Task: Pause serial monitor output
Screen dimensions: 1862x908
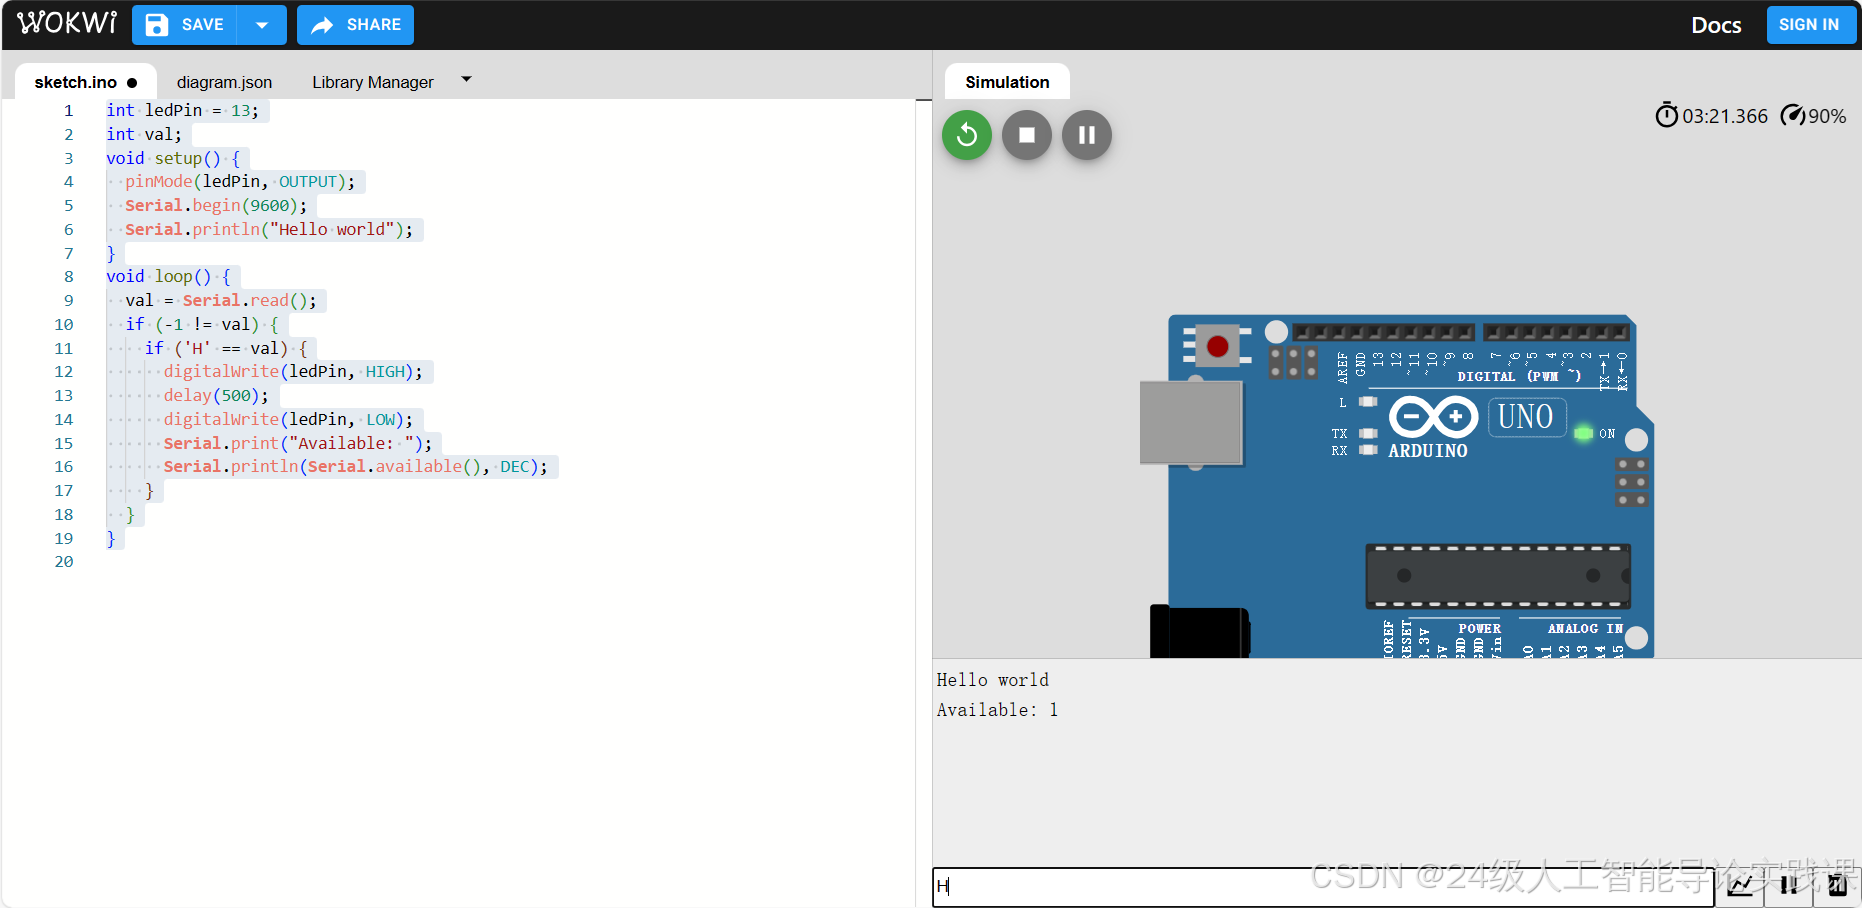Action: (1789, 886)
